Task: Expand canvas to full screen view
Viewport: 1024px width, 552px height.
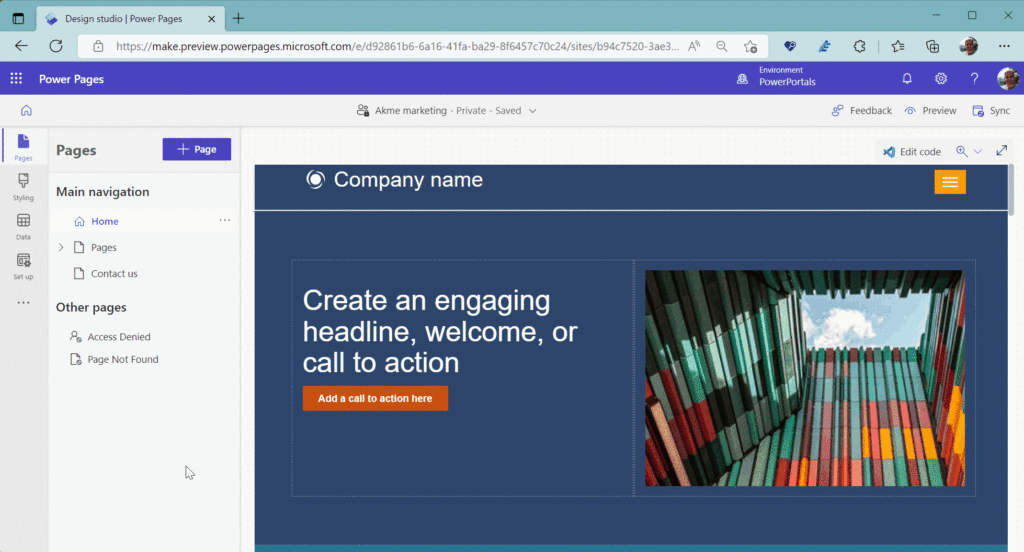Action: pyautogui.click(x=1001, y=151)
